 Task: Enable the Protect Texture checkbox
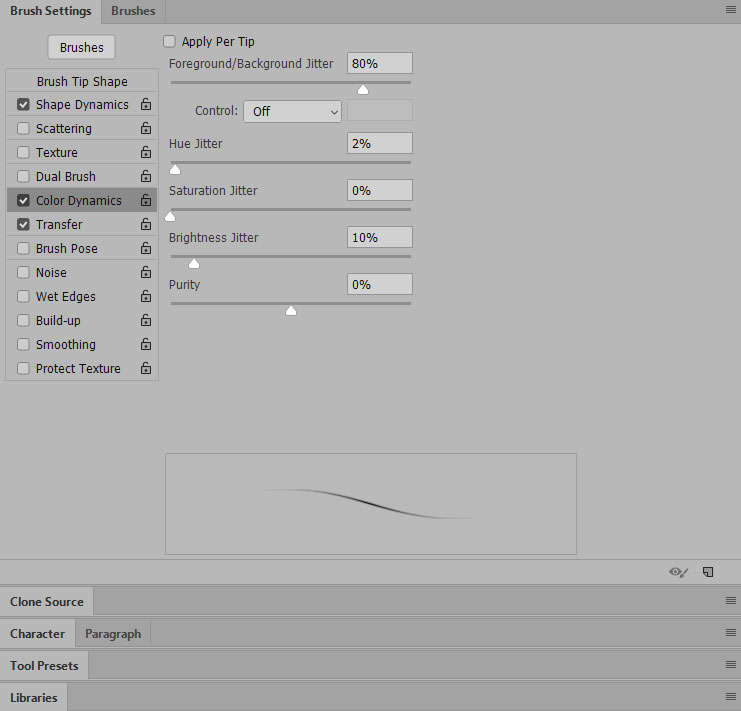[x=23, y=368]
